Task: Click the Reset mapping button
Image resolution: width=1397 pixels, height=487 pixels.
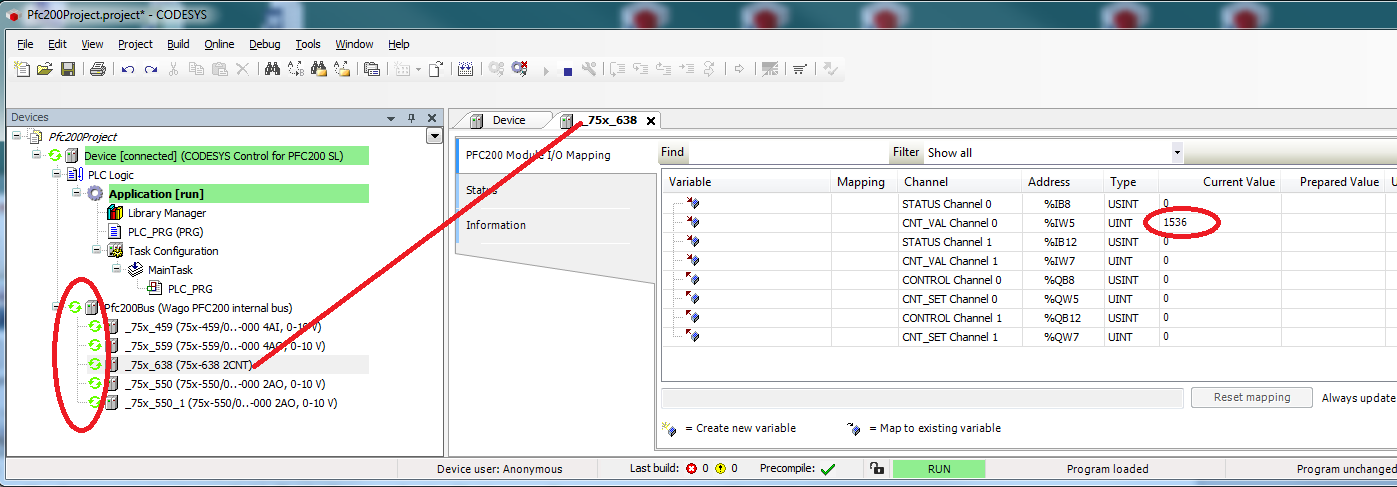Action: click(1250, 397)
